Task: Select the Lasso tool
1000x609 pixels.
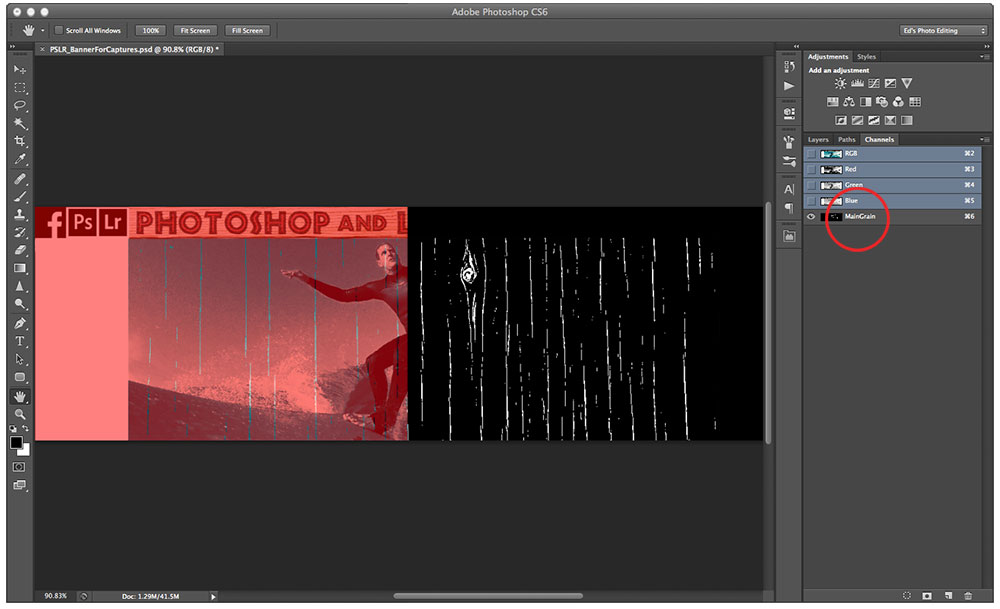Action: pyautogui.click(x=20, y=105)
